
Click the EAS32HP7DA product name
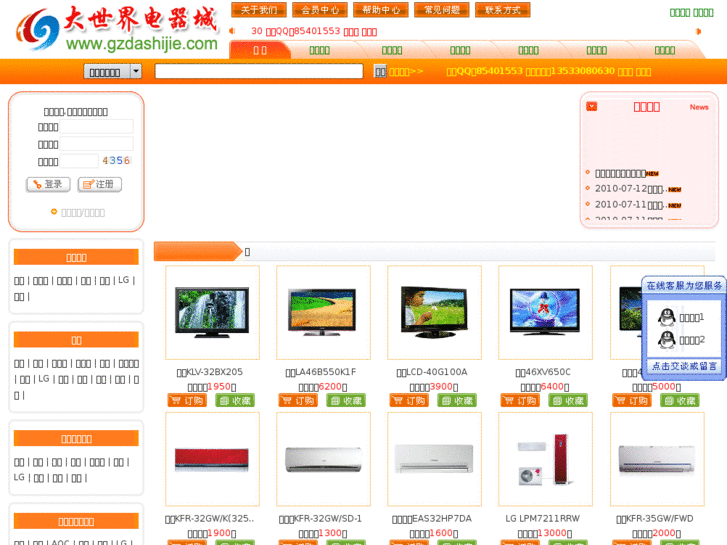click(x=432, y=519)
